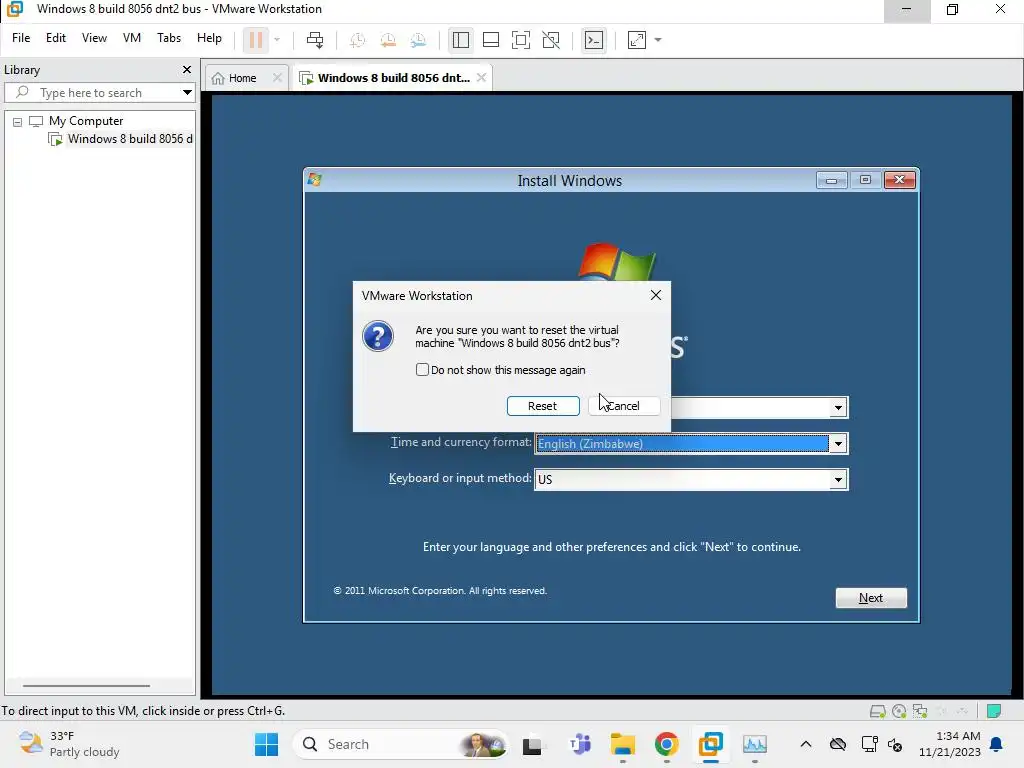Select My Computer in the library
This screenshot has width=1024, height=768.
pyautogui.click(x=86, y=121)
